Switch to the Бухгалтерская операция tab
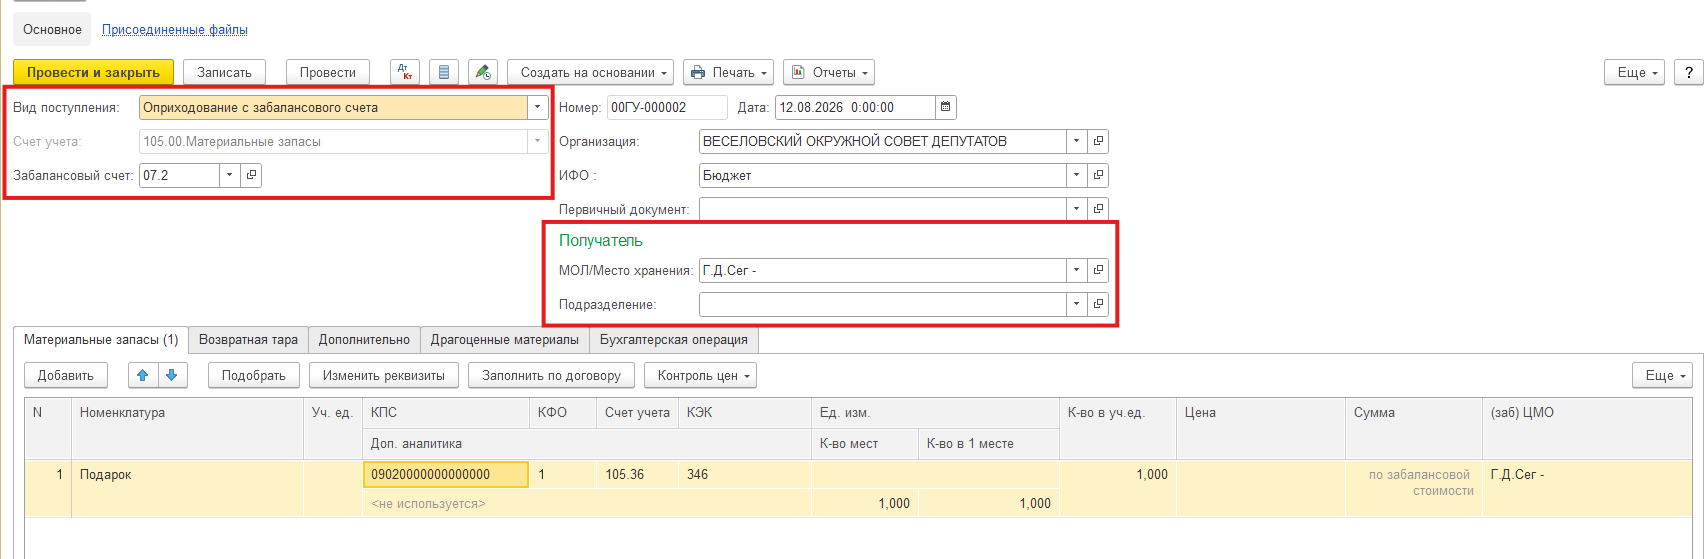 (674, 340)
